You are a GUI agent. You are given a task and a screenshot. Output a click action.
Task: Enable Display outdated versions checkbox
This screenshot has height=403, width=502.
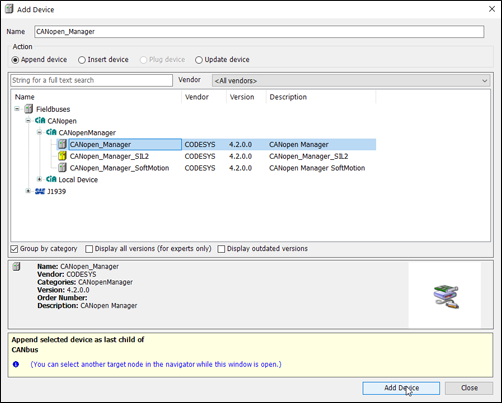[221, 249]
